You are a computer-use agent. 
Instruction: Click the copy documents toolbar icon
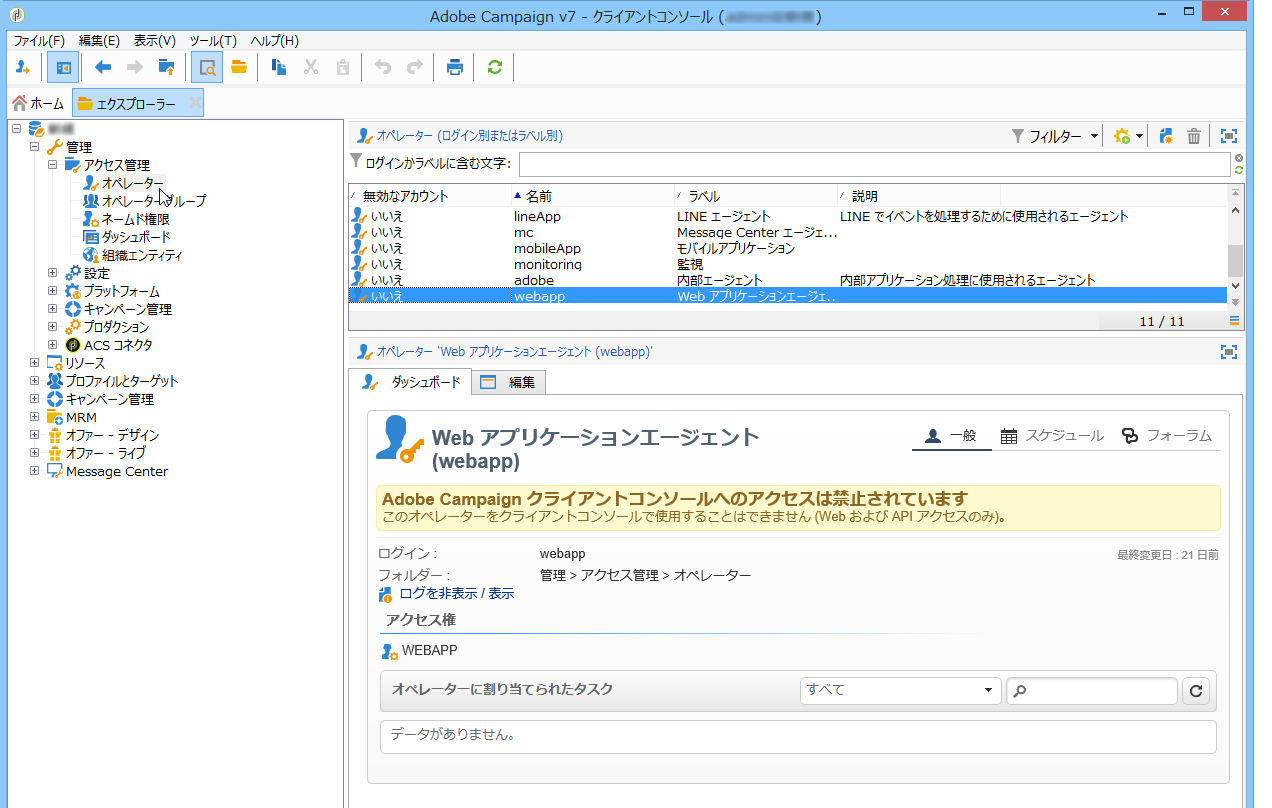[279, 68]
